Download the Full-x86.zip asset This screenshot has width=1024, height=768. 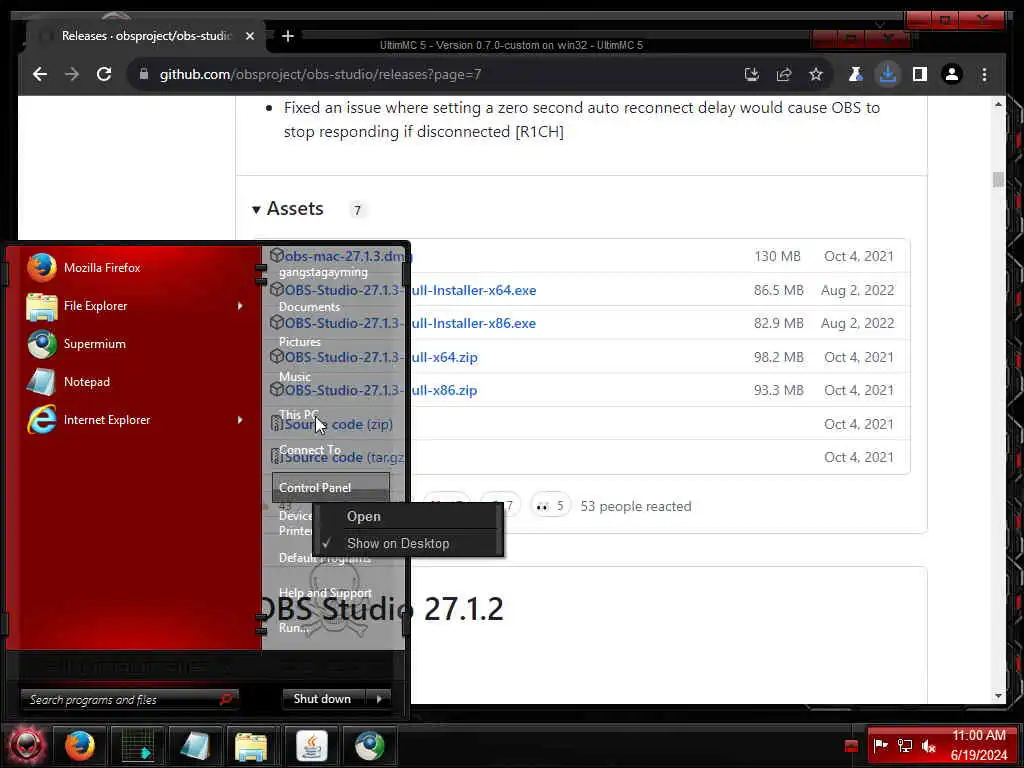click(444, 391)
